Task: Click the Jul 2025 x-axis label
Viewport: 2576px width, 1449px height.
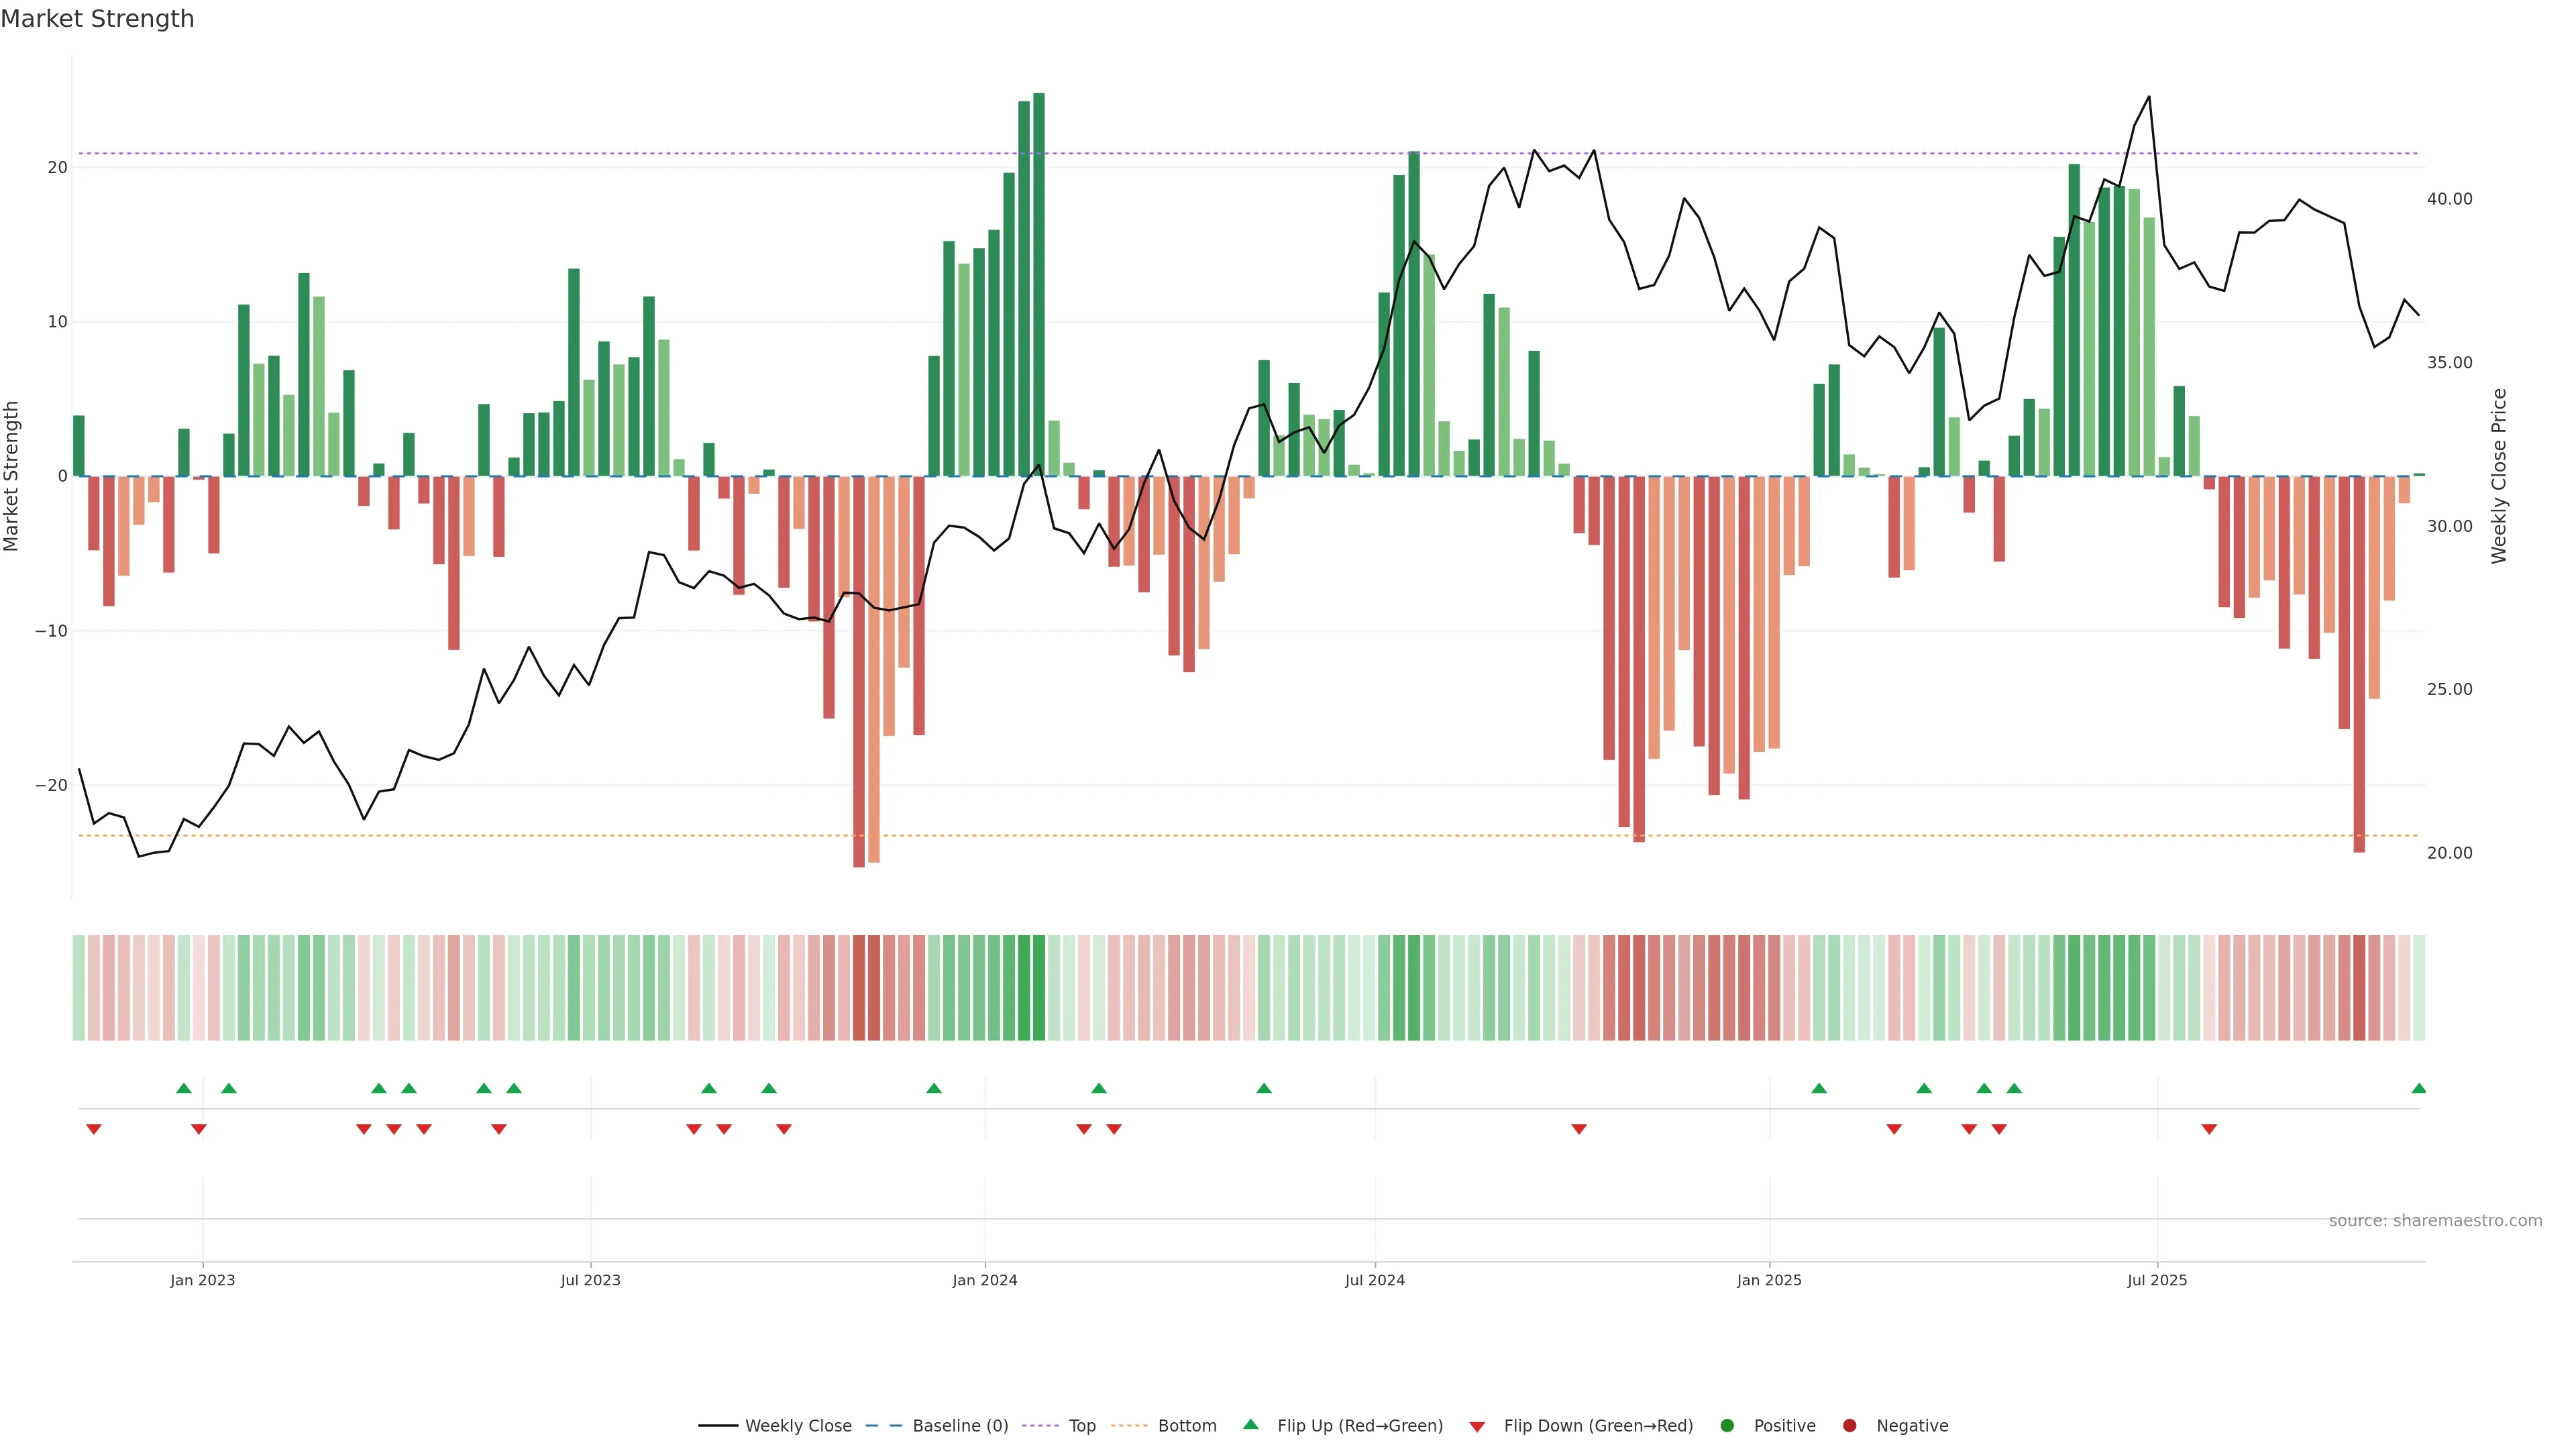Action: (x=2157, y=1280)
